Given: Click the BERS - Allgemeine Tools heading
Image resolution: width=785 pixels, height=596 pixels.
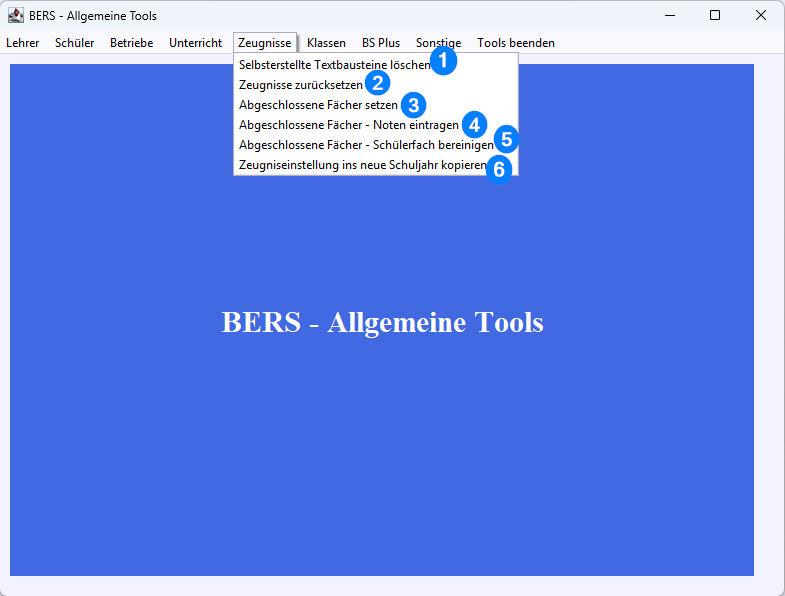Looking at the screenshot, I should click(382, 323).
